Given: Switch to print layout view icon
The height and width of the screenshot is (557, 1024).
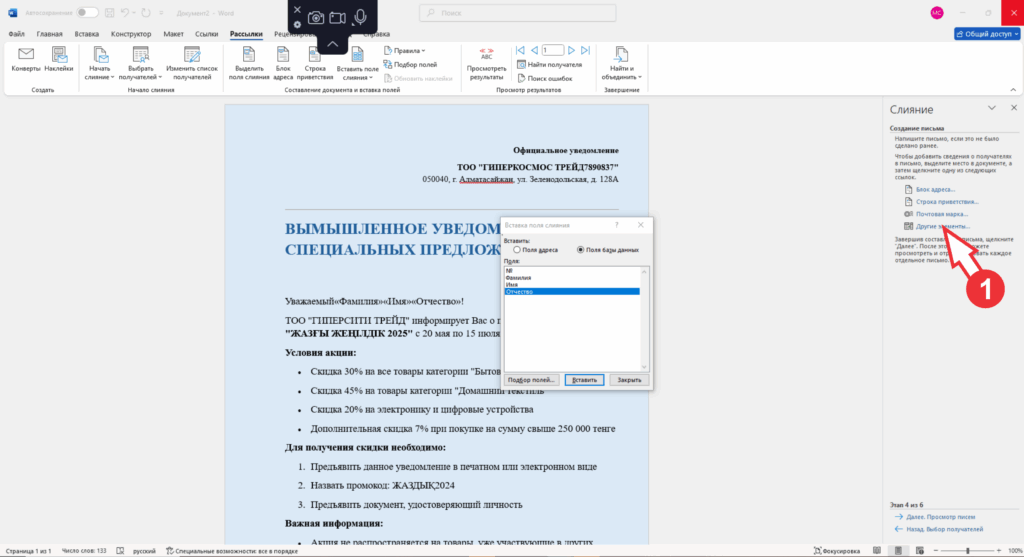Looking at the screenshot, I should 899,551.
